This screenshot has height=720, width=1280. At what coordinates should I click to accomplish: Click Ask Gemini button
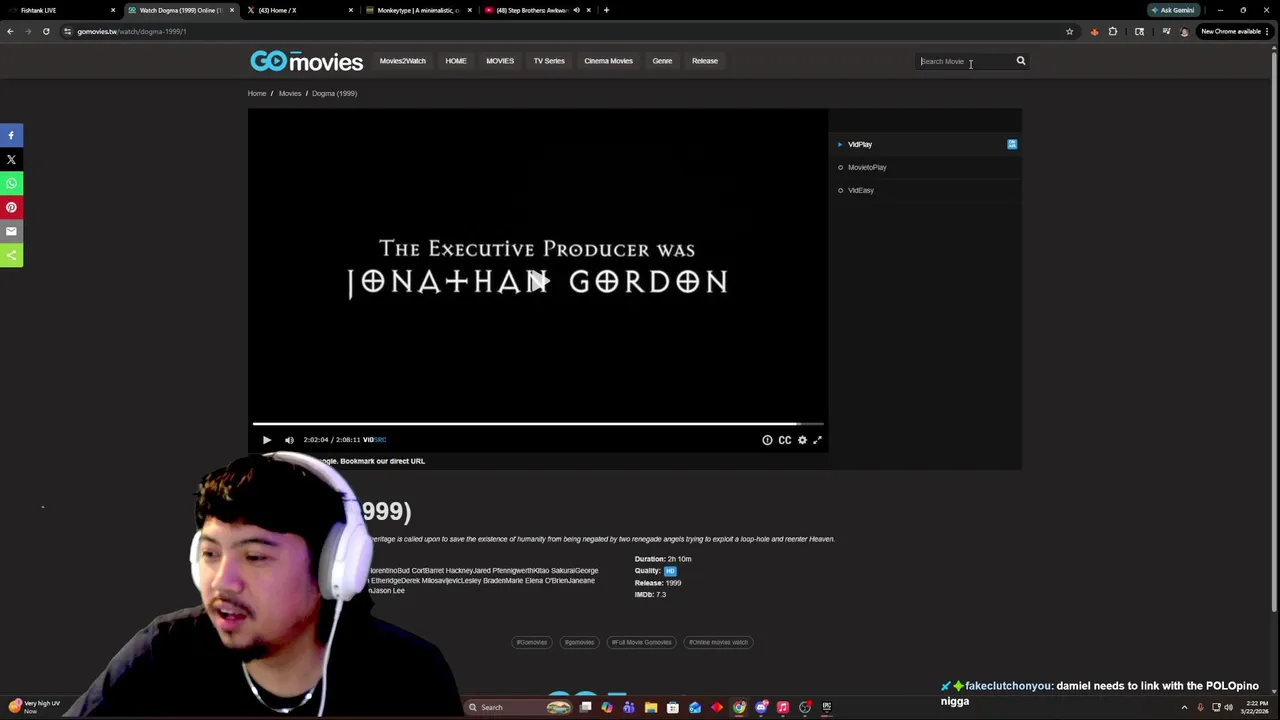coord(1173,10)
